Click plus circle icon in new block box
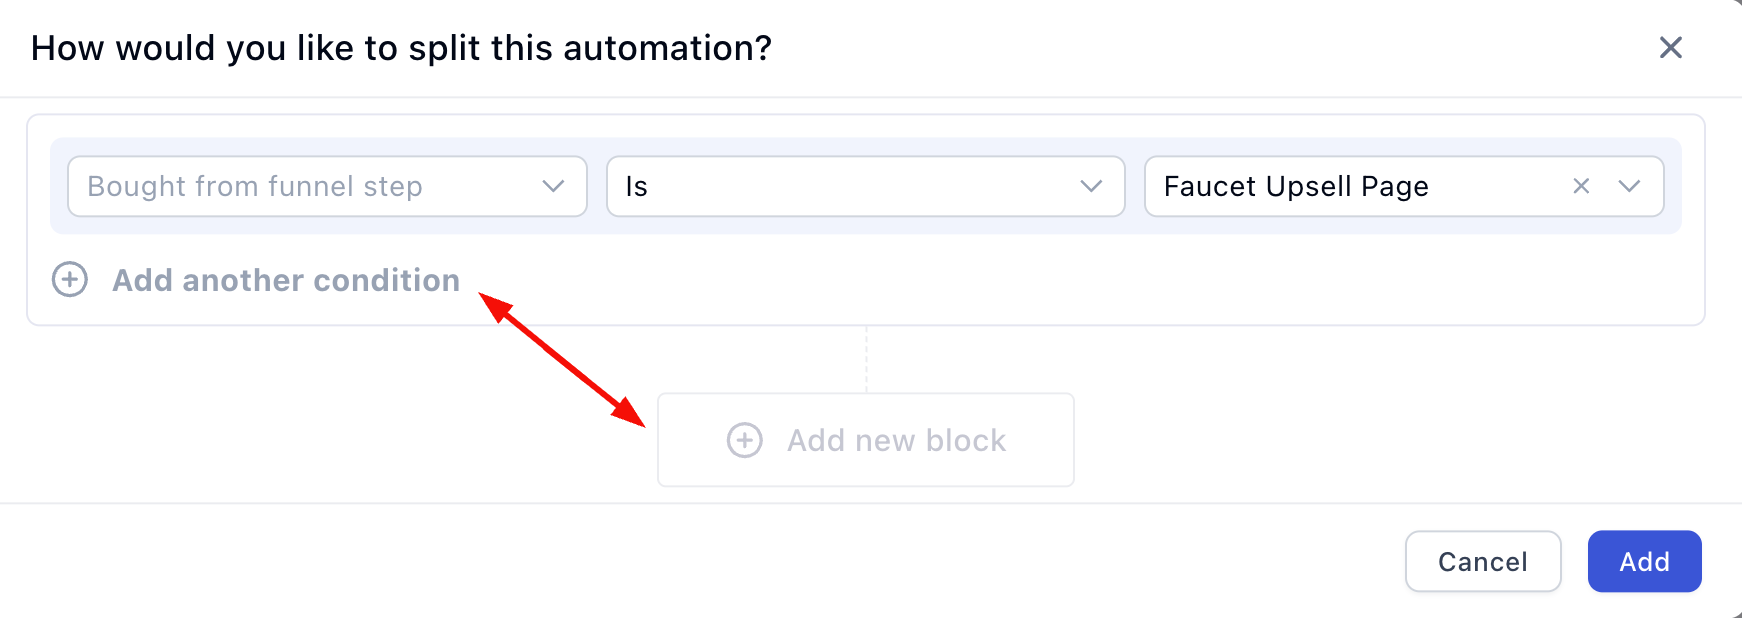Screen dimensions: 1742x618 (x=744, y=440)
